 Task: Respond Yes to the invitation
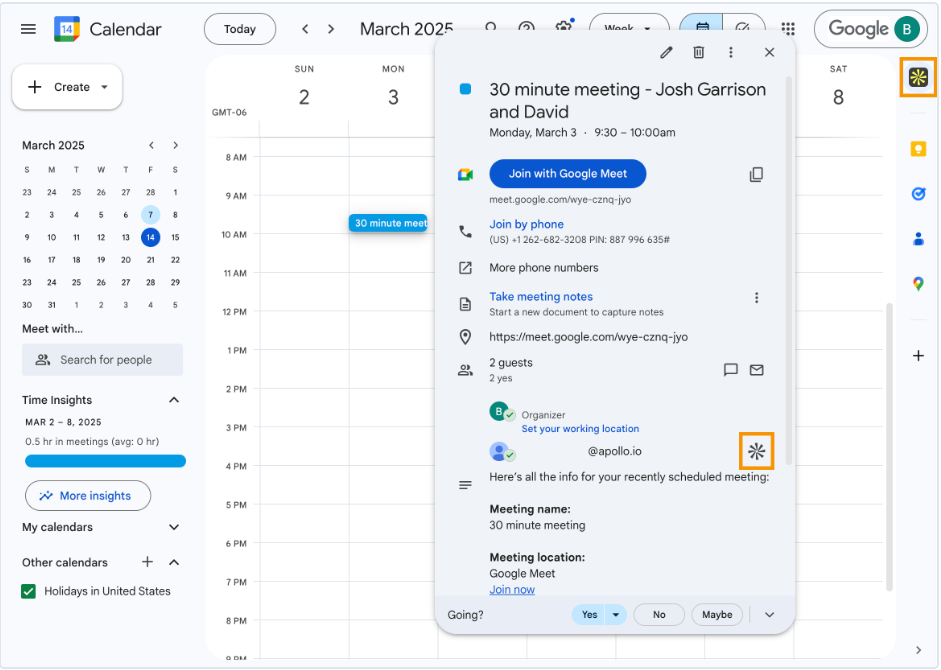tap(589, 614)
